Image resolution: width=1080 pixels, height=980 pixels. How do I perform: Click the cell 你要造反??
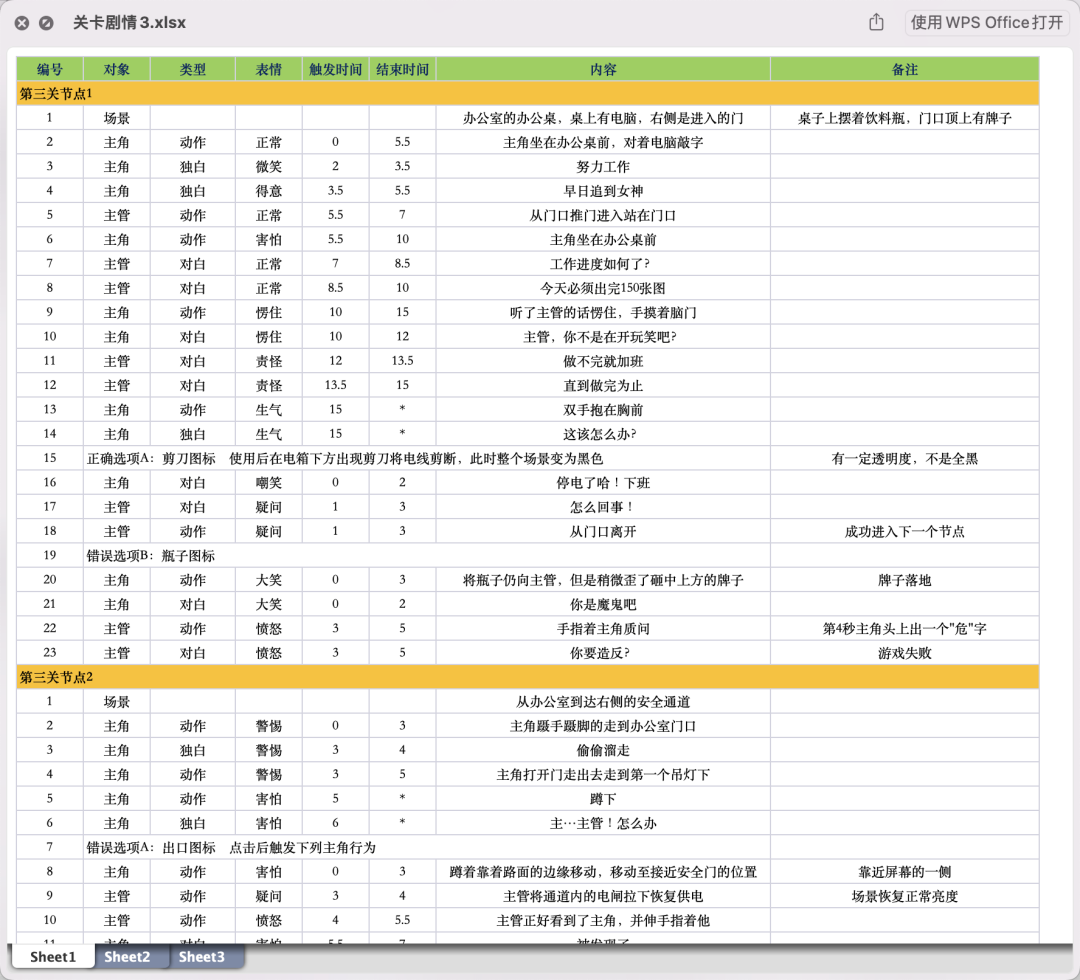pos(603,652)
